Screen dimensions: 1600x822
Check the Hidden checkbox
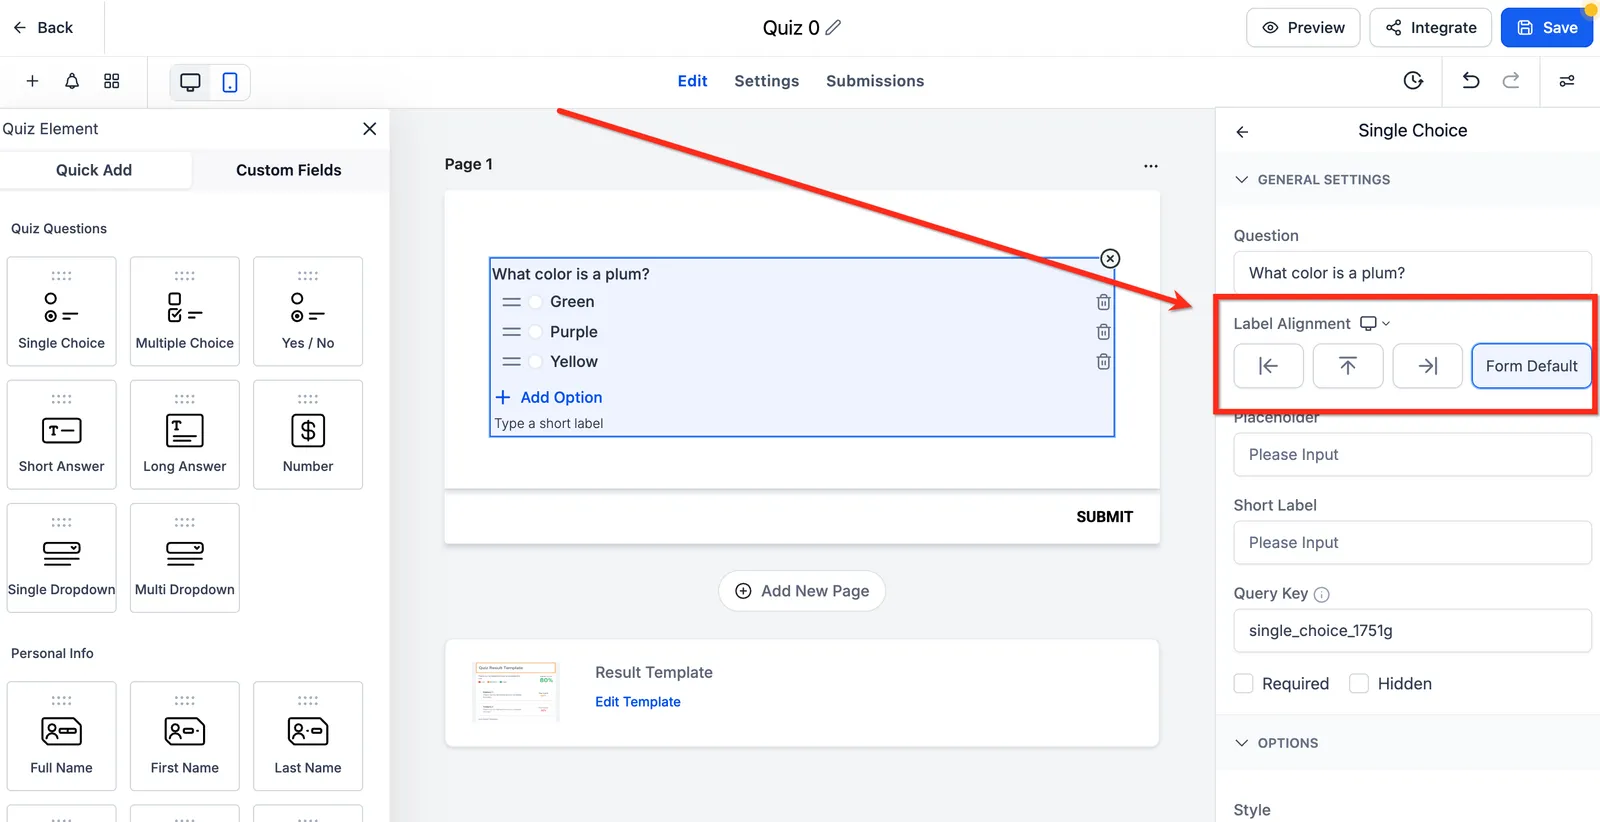click(1359, 684)
